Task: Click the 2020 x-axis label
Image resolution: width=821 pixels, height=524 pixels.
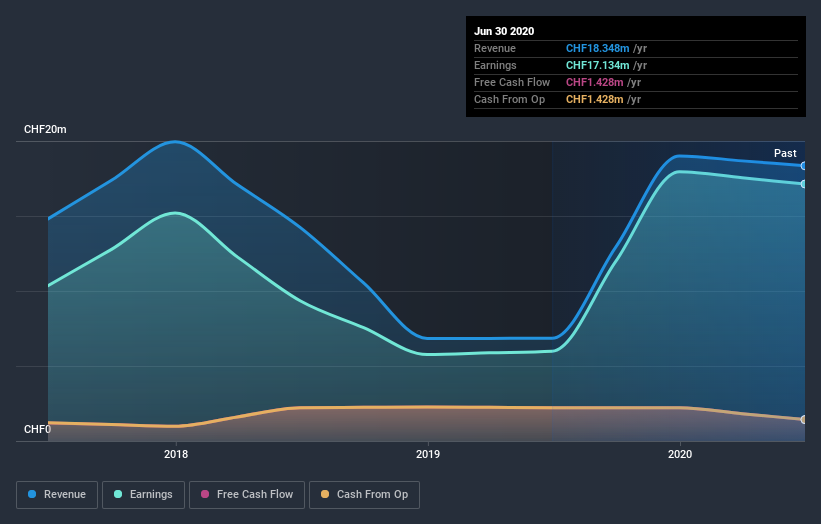Action: (x=680, y=454)
